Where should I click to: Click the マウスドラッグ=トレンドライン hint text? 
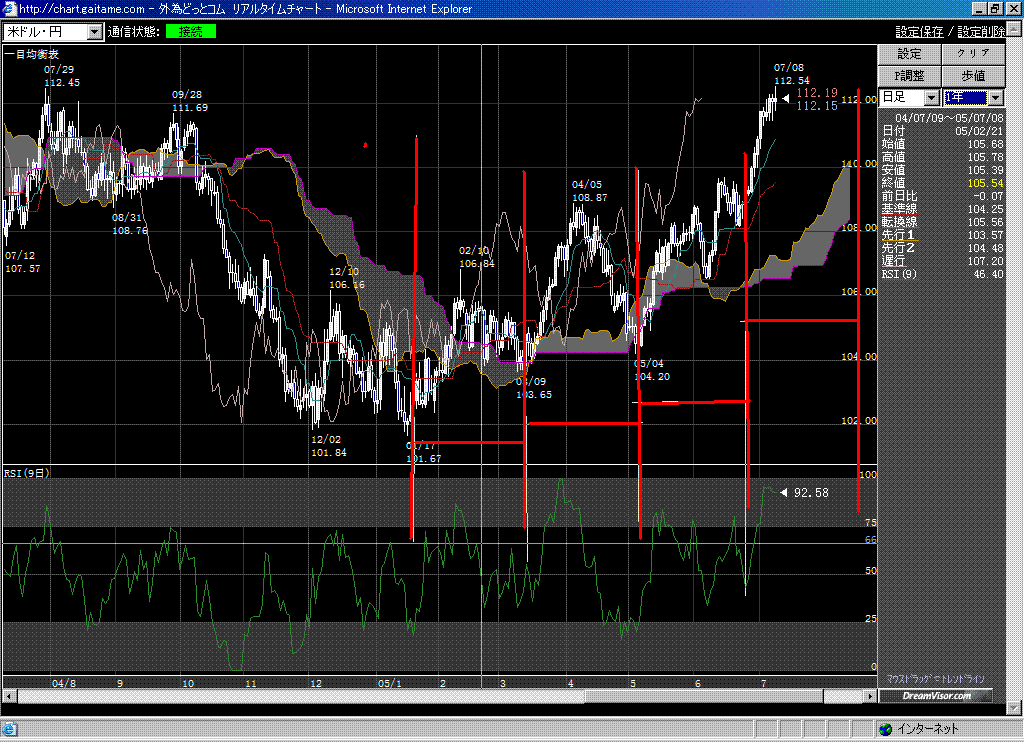pyautogui.click(x=936, y=679)
